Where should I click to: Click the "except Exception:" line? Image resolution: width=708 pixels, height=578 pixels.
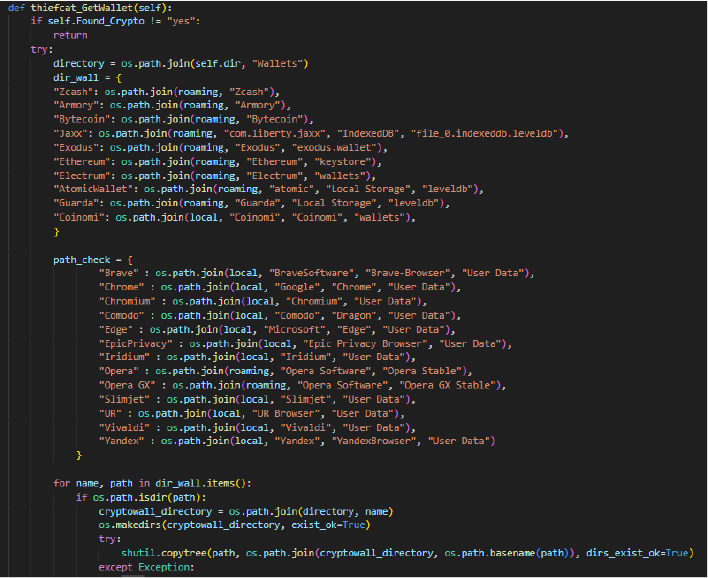click(x=146, y=568)
